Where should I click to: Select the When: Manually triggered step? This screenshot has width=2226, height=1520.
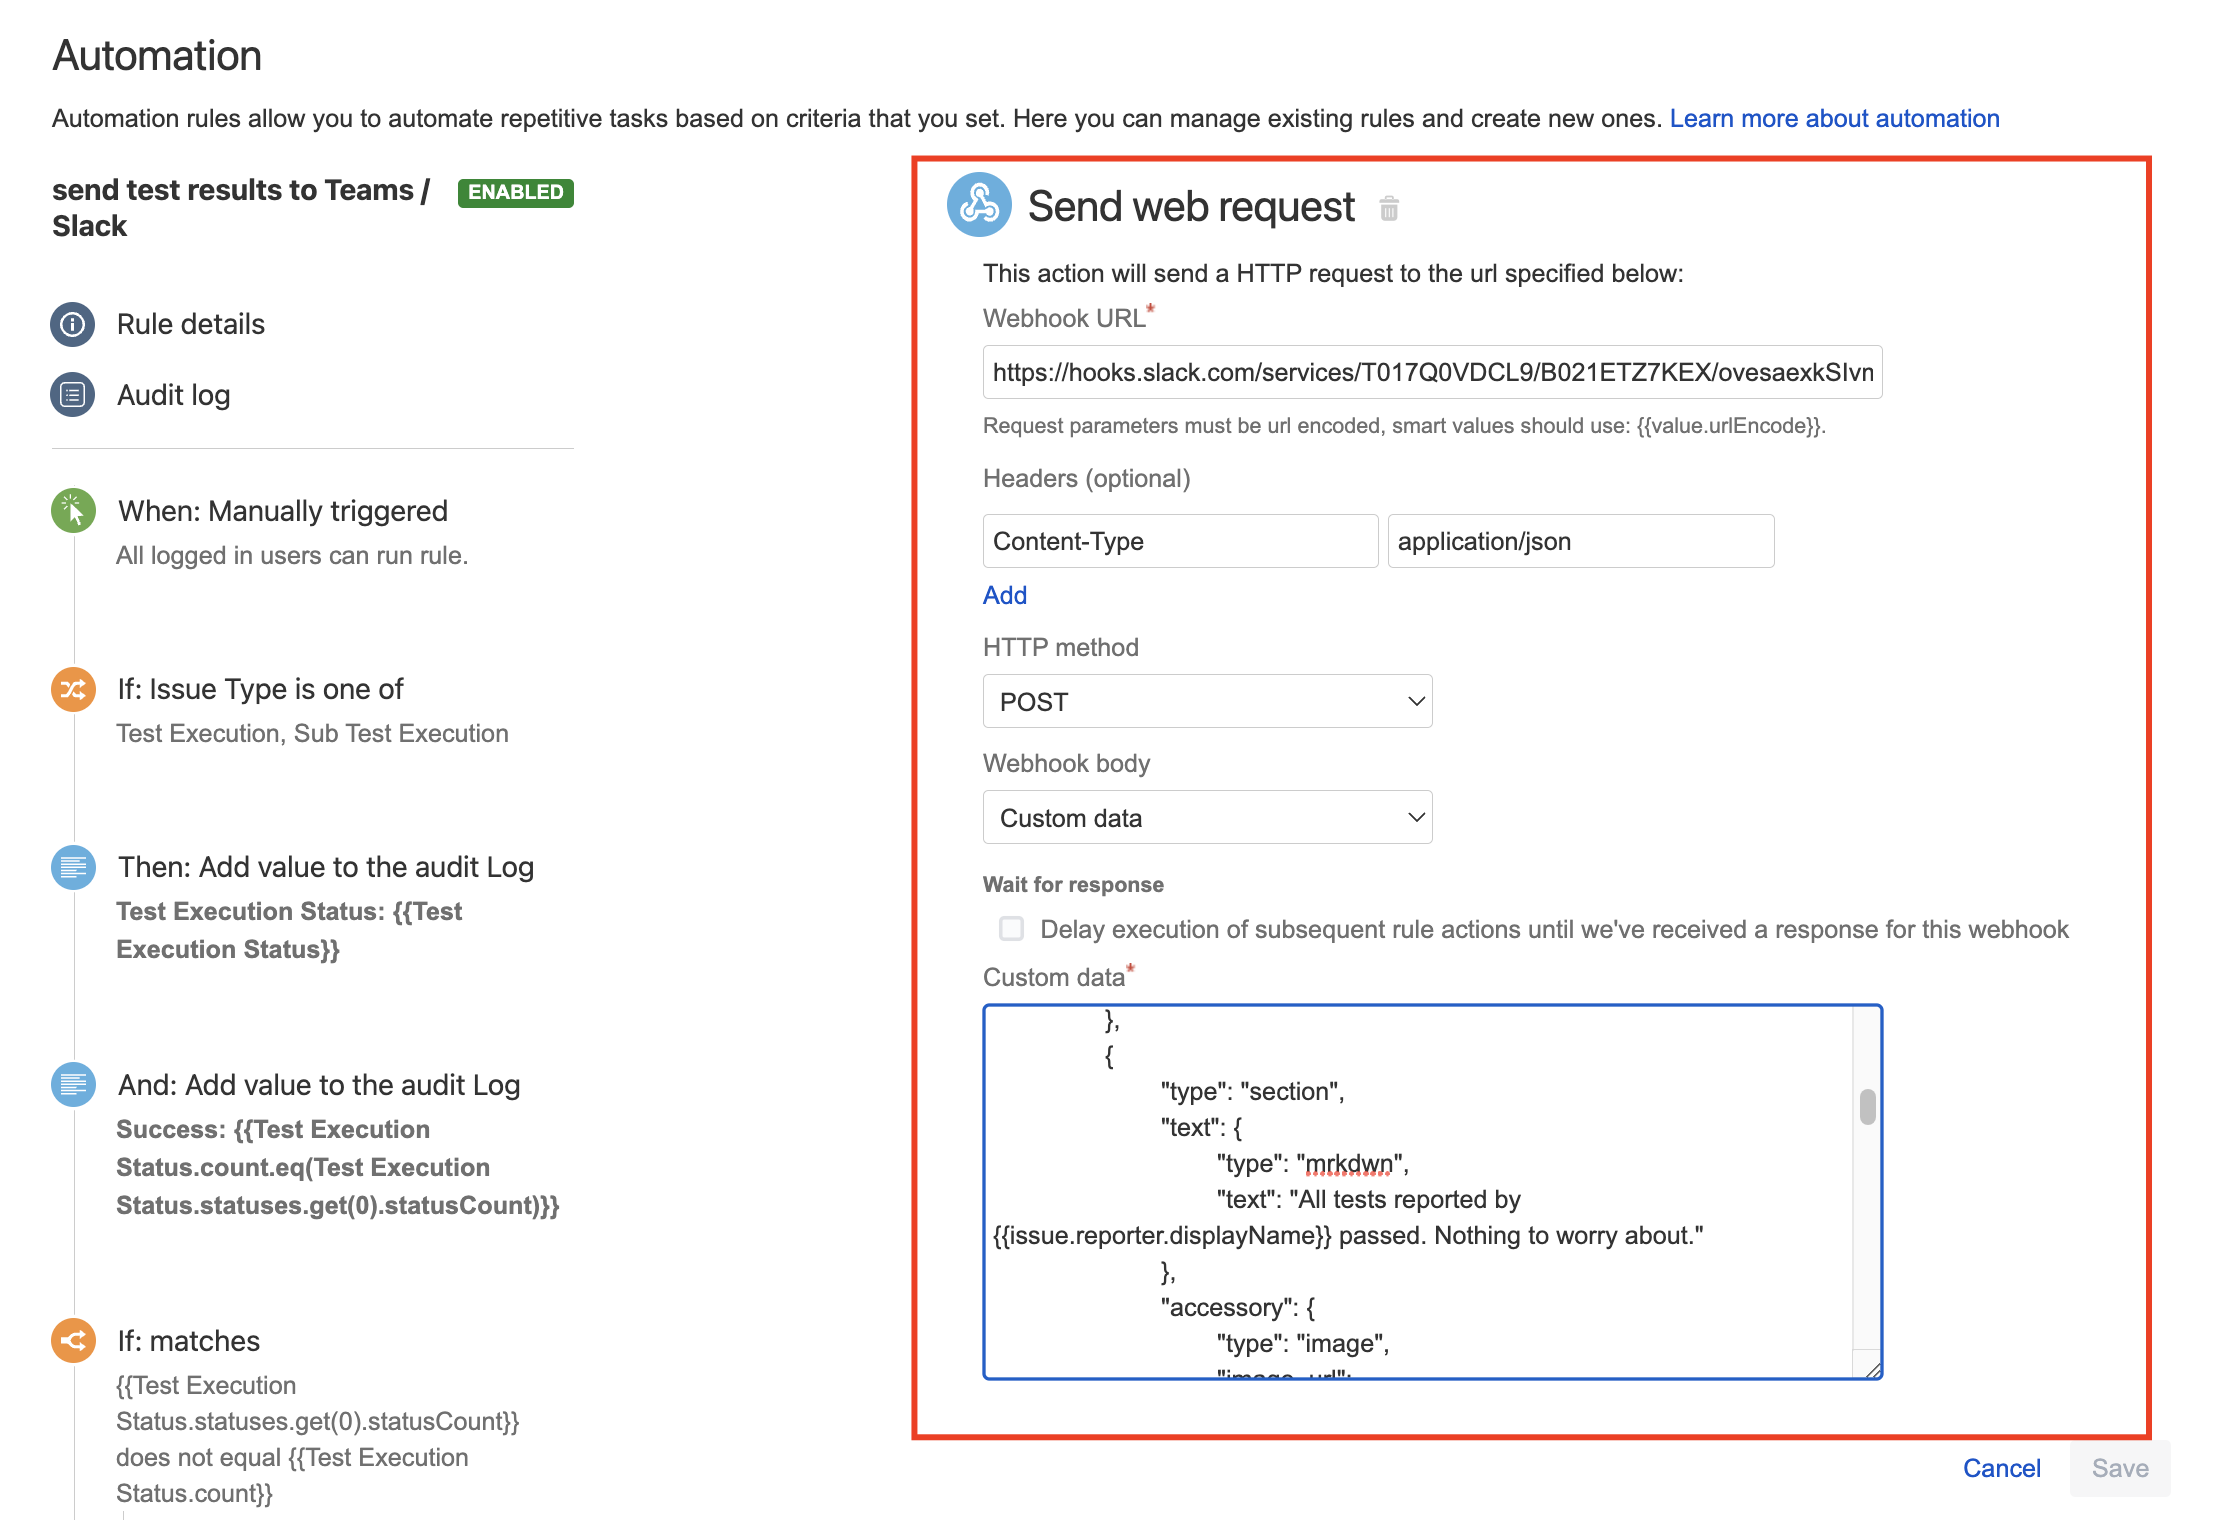[283, 511]
